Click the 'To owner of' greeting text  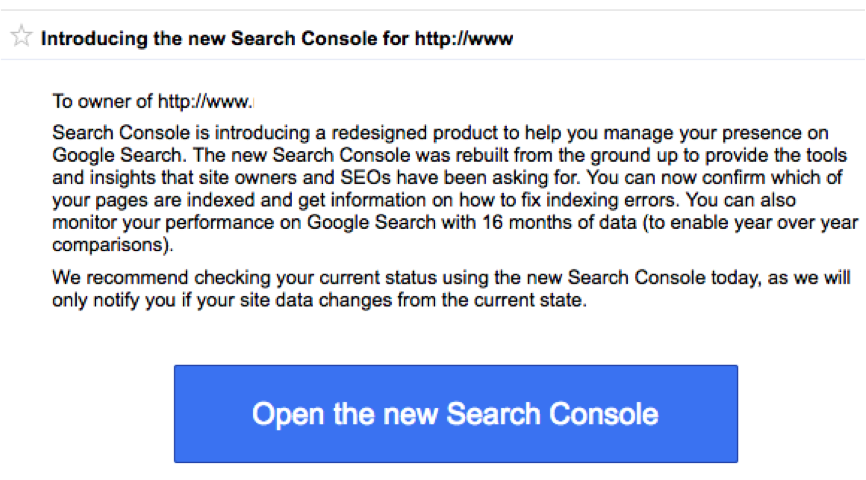click(102, 102)
